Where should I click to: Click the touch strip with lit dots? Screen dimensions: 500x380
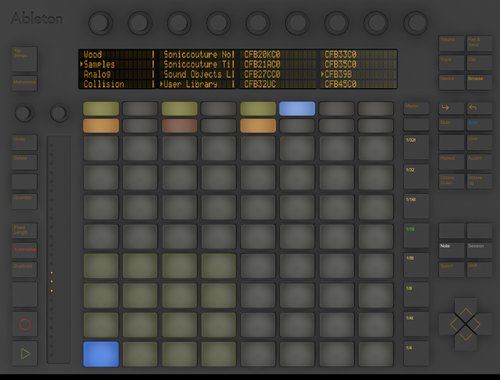click(58, 249)
